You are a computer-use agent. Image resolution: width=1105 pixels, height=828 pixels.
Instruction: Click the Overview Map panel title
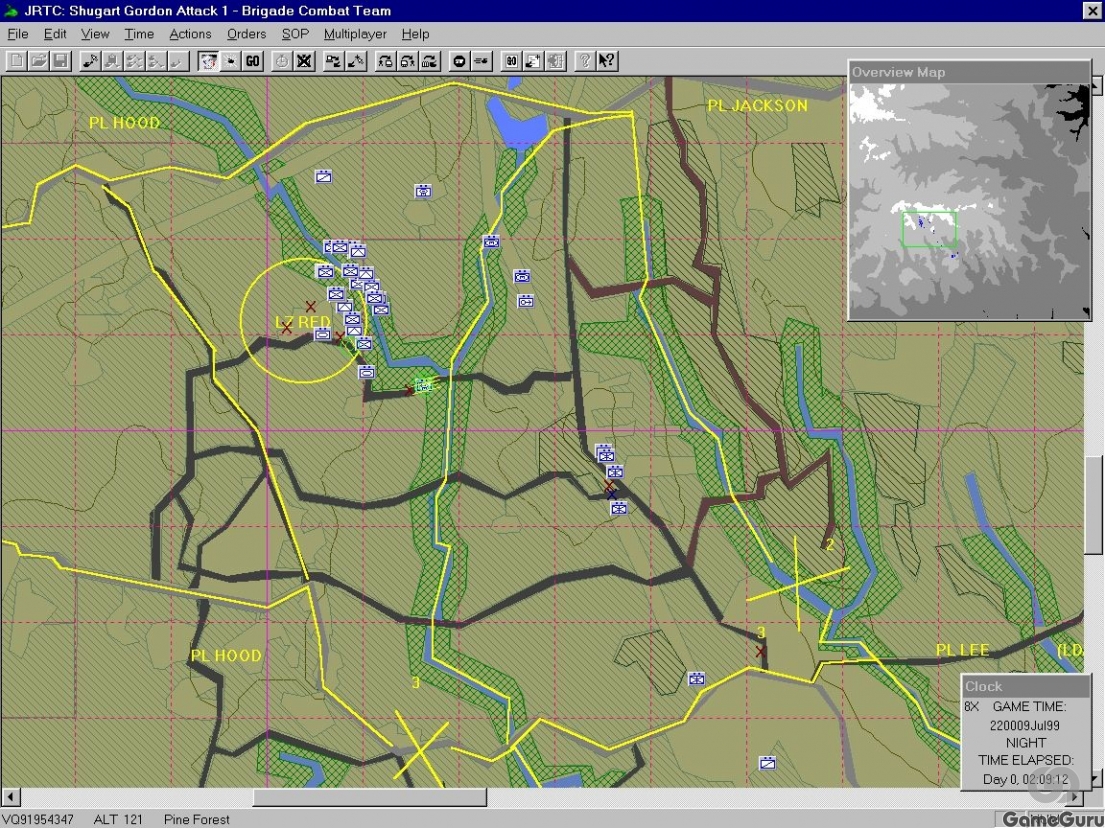899,72
